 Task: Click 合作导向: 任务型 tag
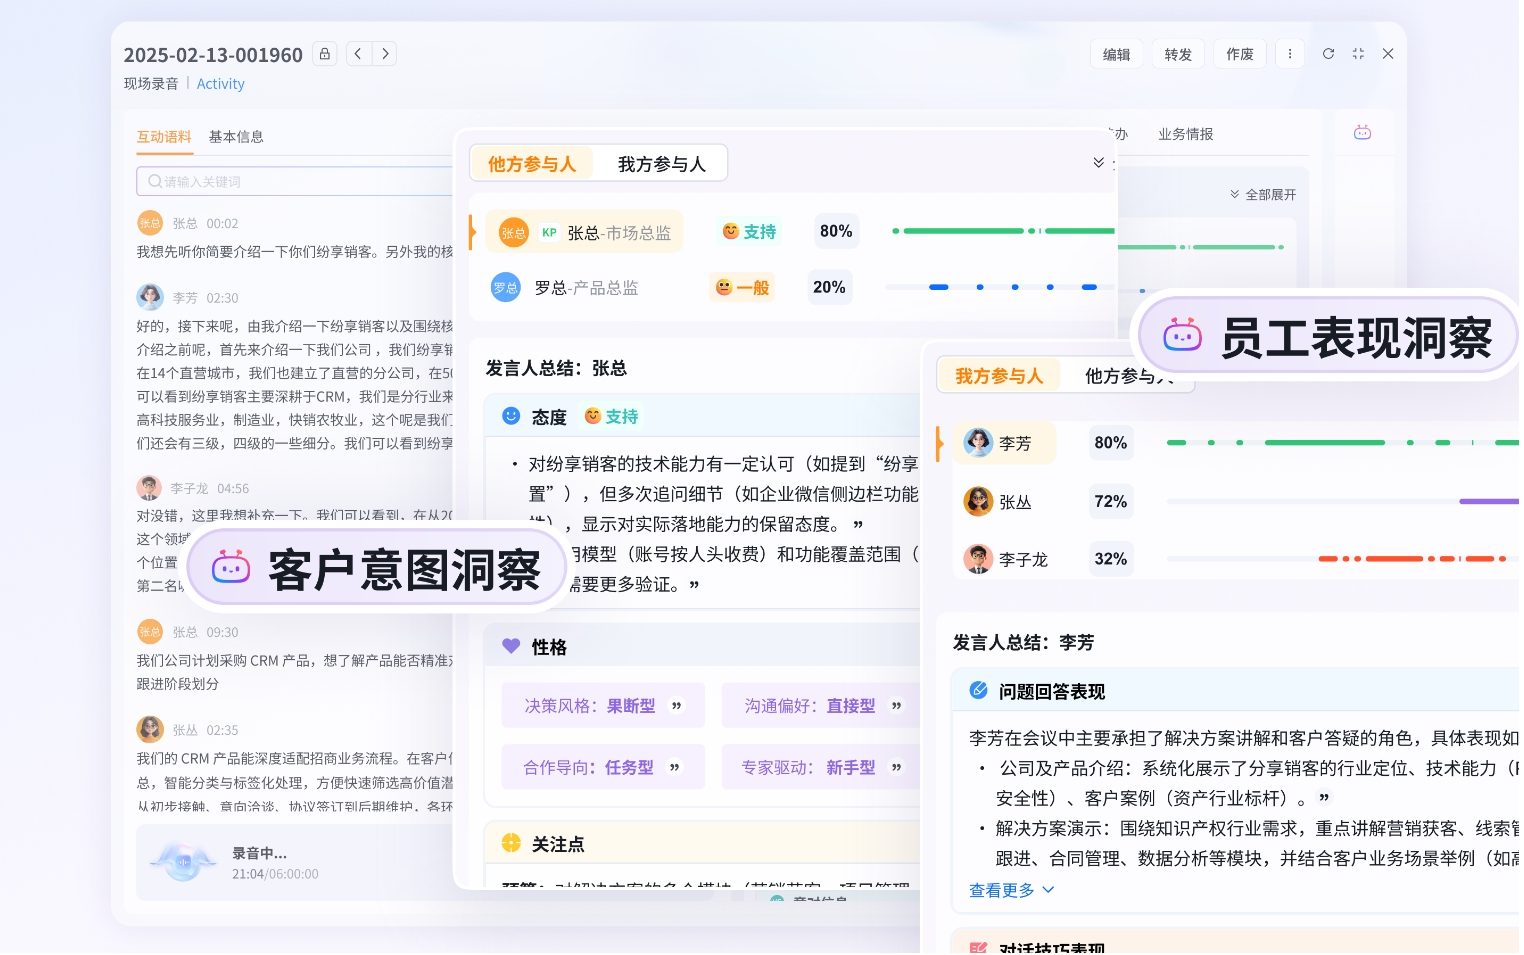pyautogui.click(x=603, y=768)
